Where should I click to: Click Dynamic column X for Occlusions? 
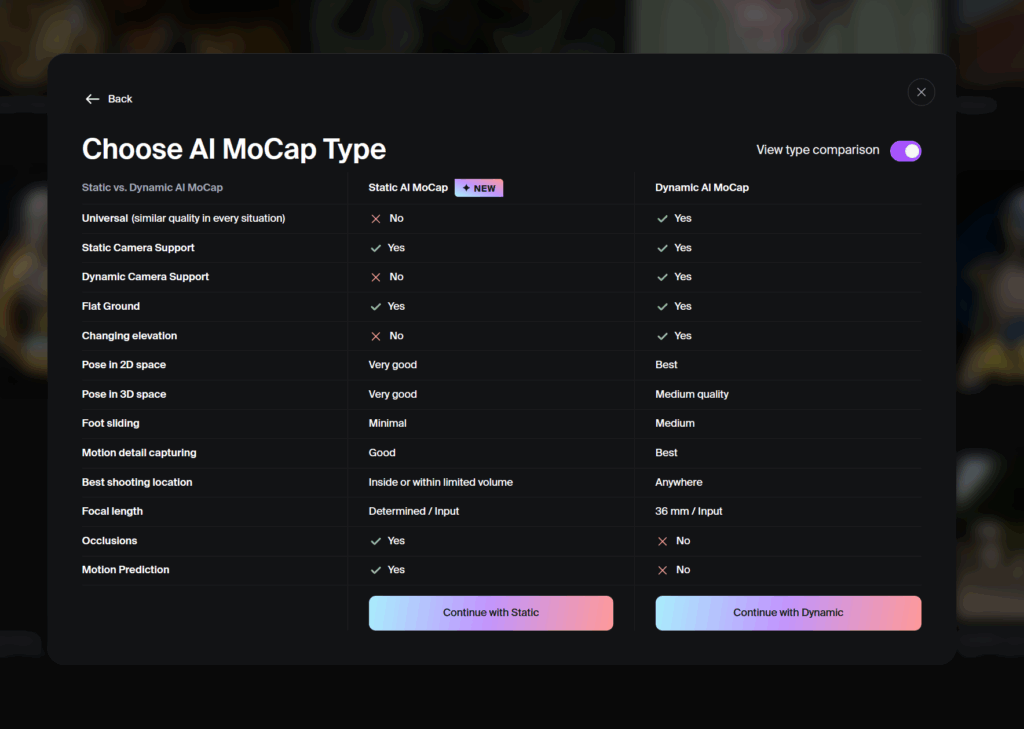pos(662,541)
